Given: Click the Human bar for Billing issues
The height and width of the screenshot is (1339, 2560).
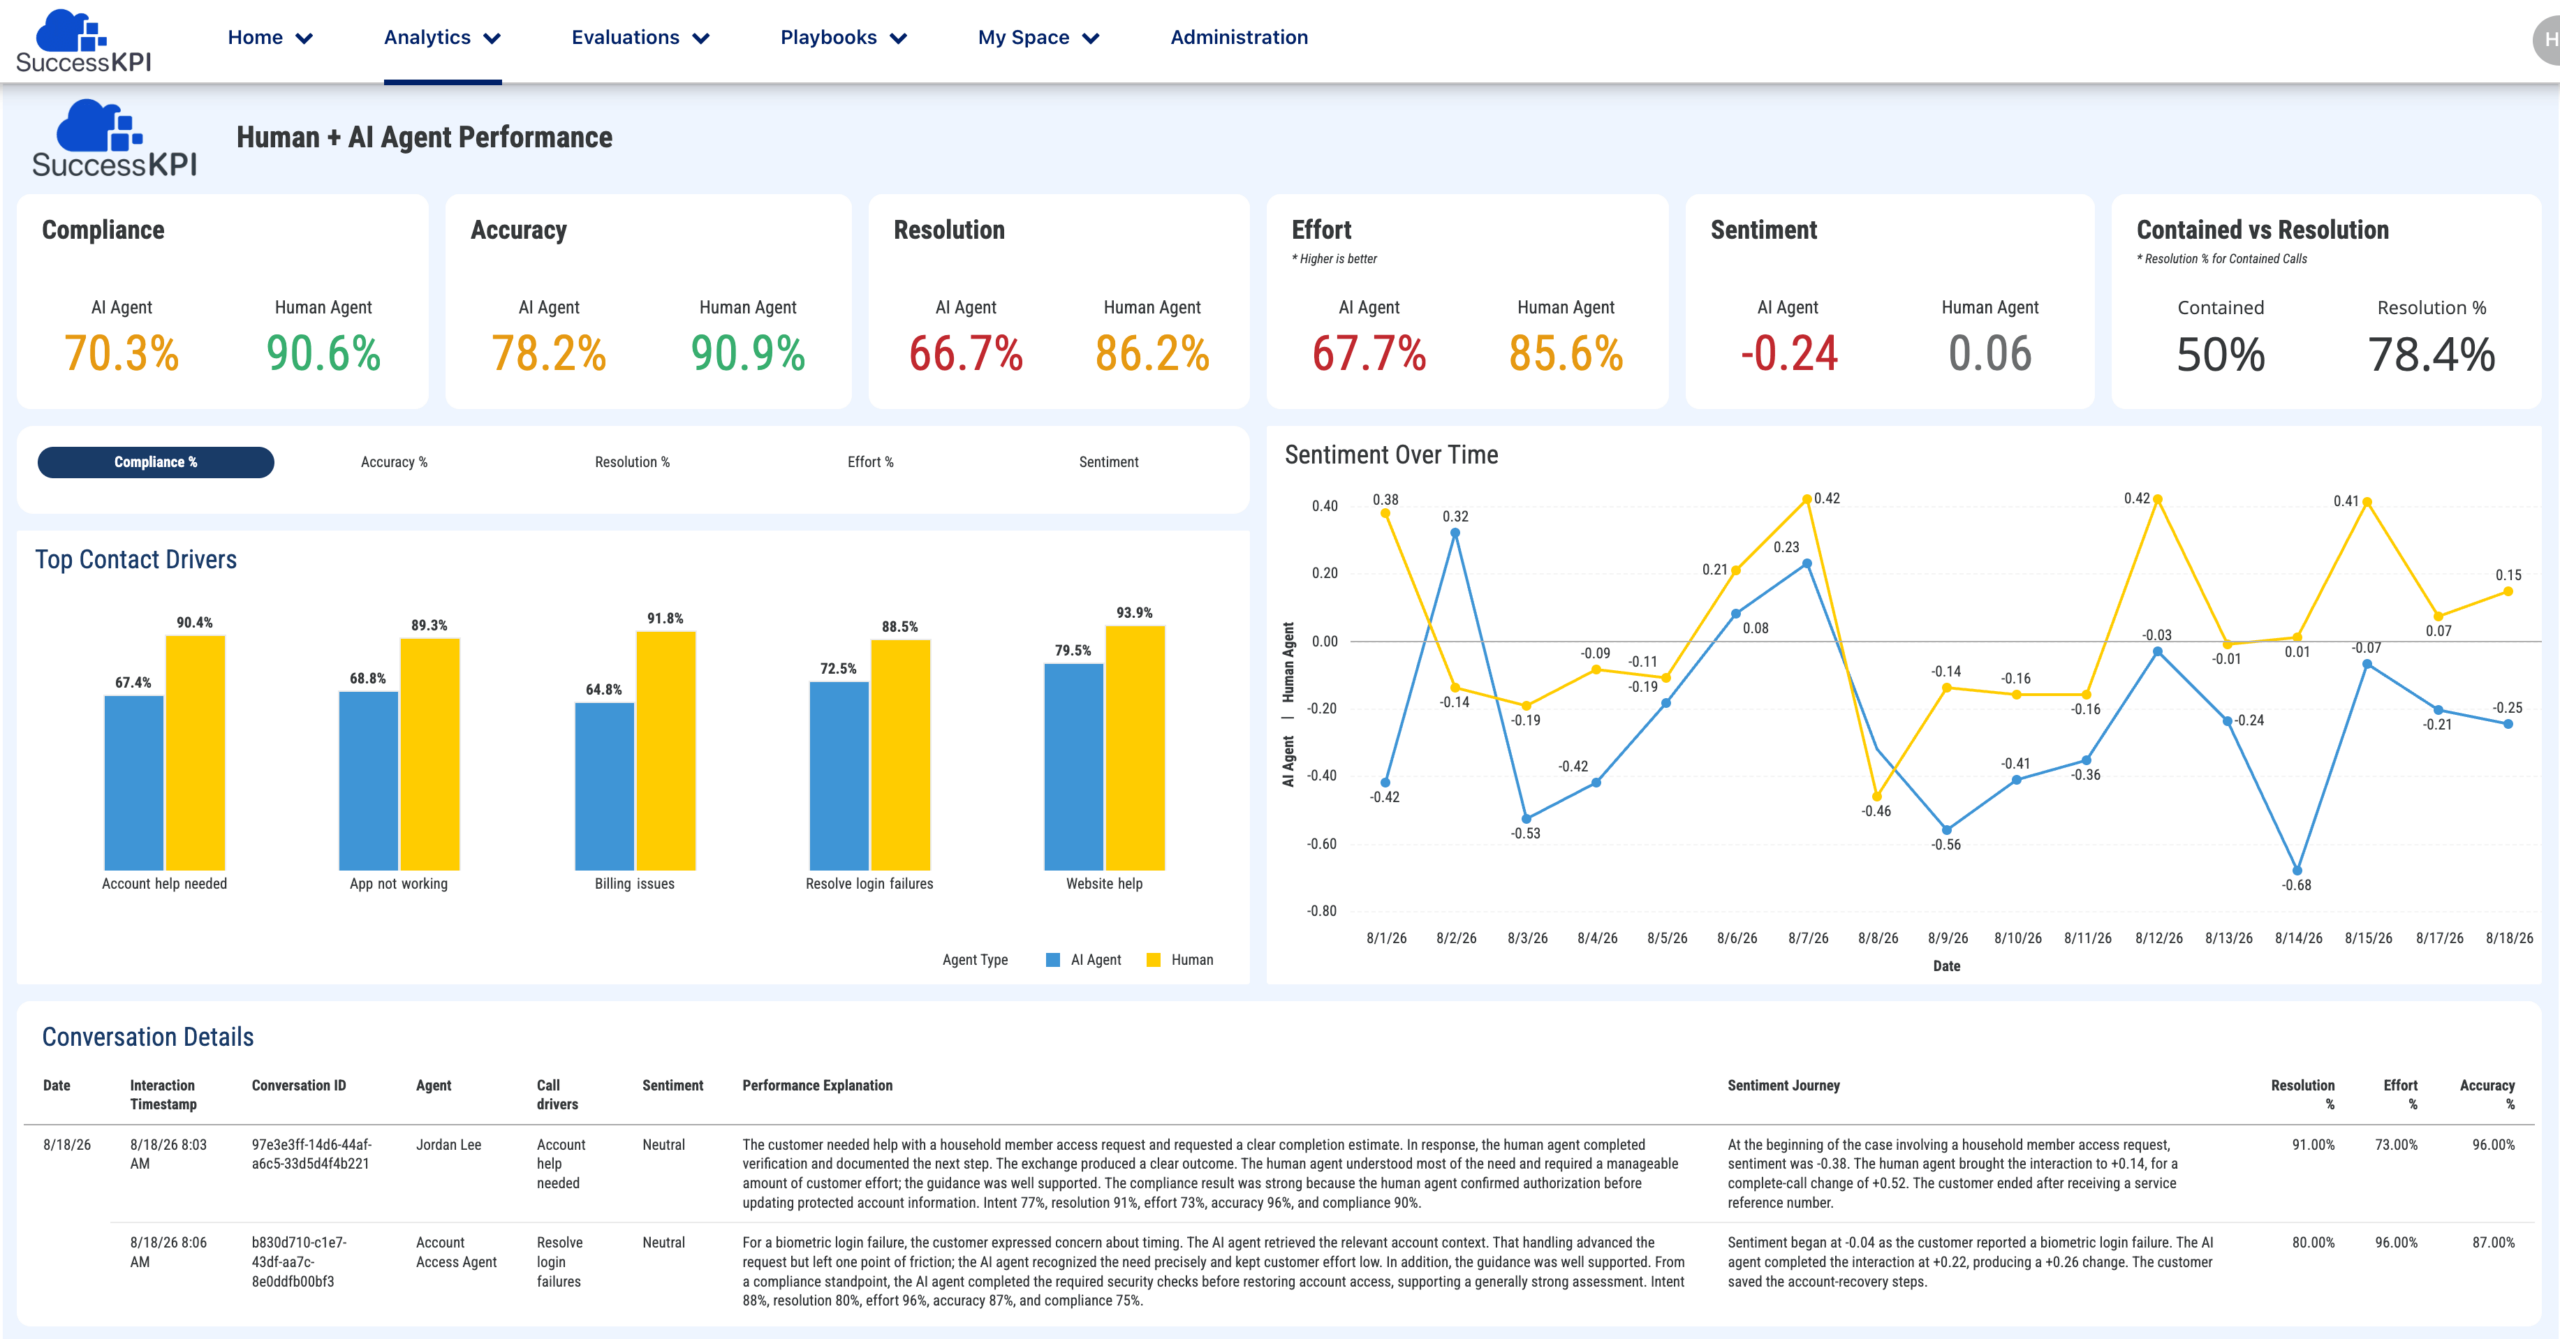Looking at the screenshot, I should (x=666, y=751).
